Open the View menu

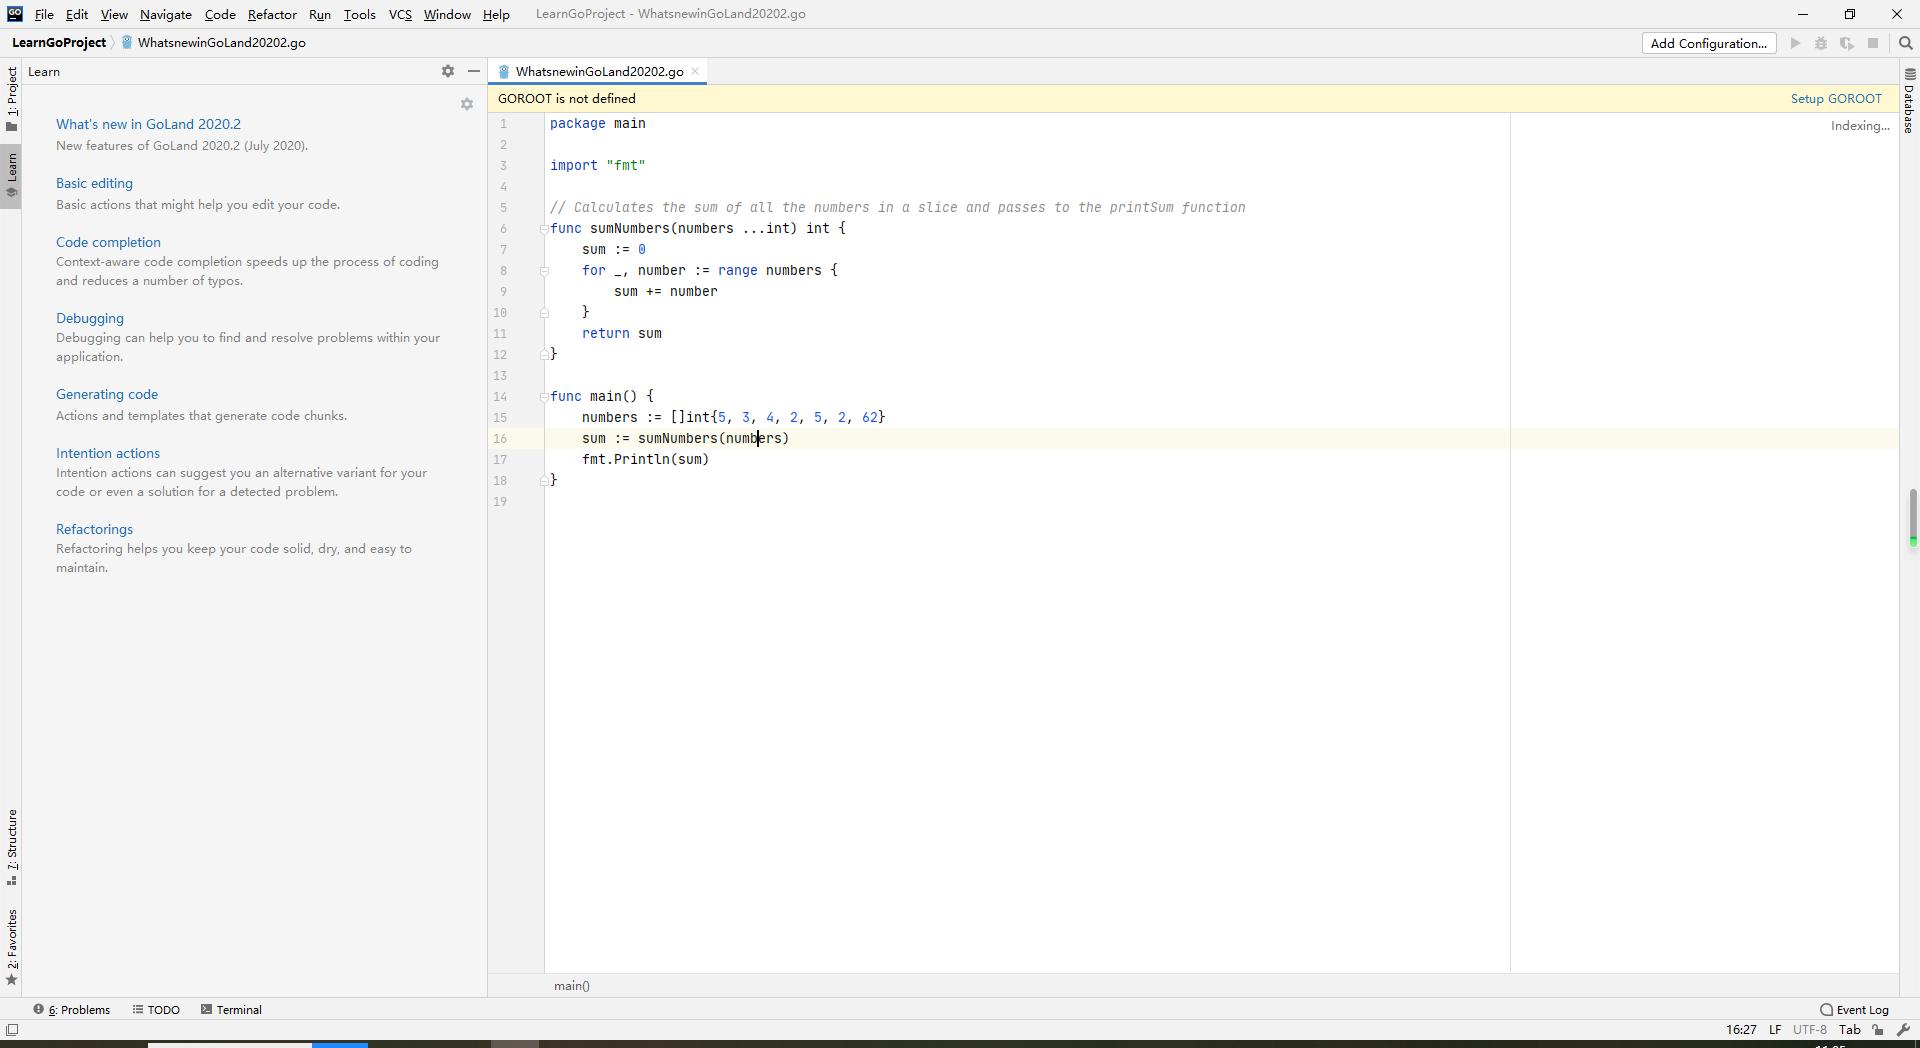pyautogui.click(x=114, y=14)
